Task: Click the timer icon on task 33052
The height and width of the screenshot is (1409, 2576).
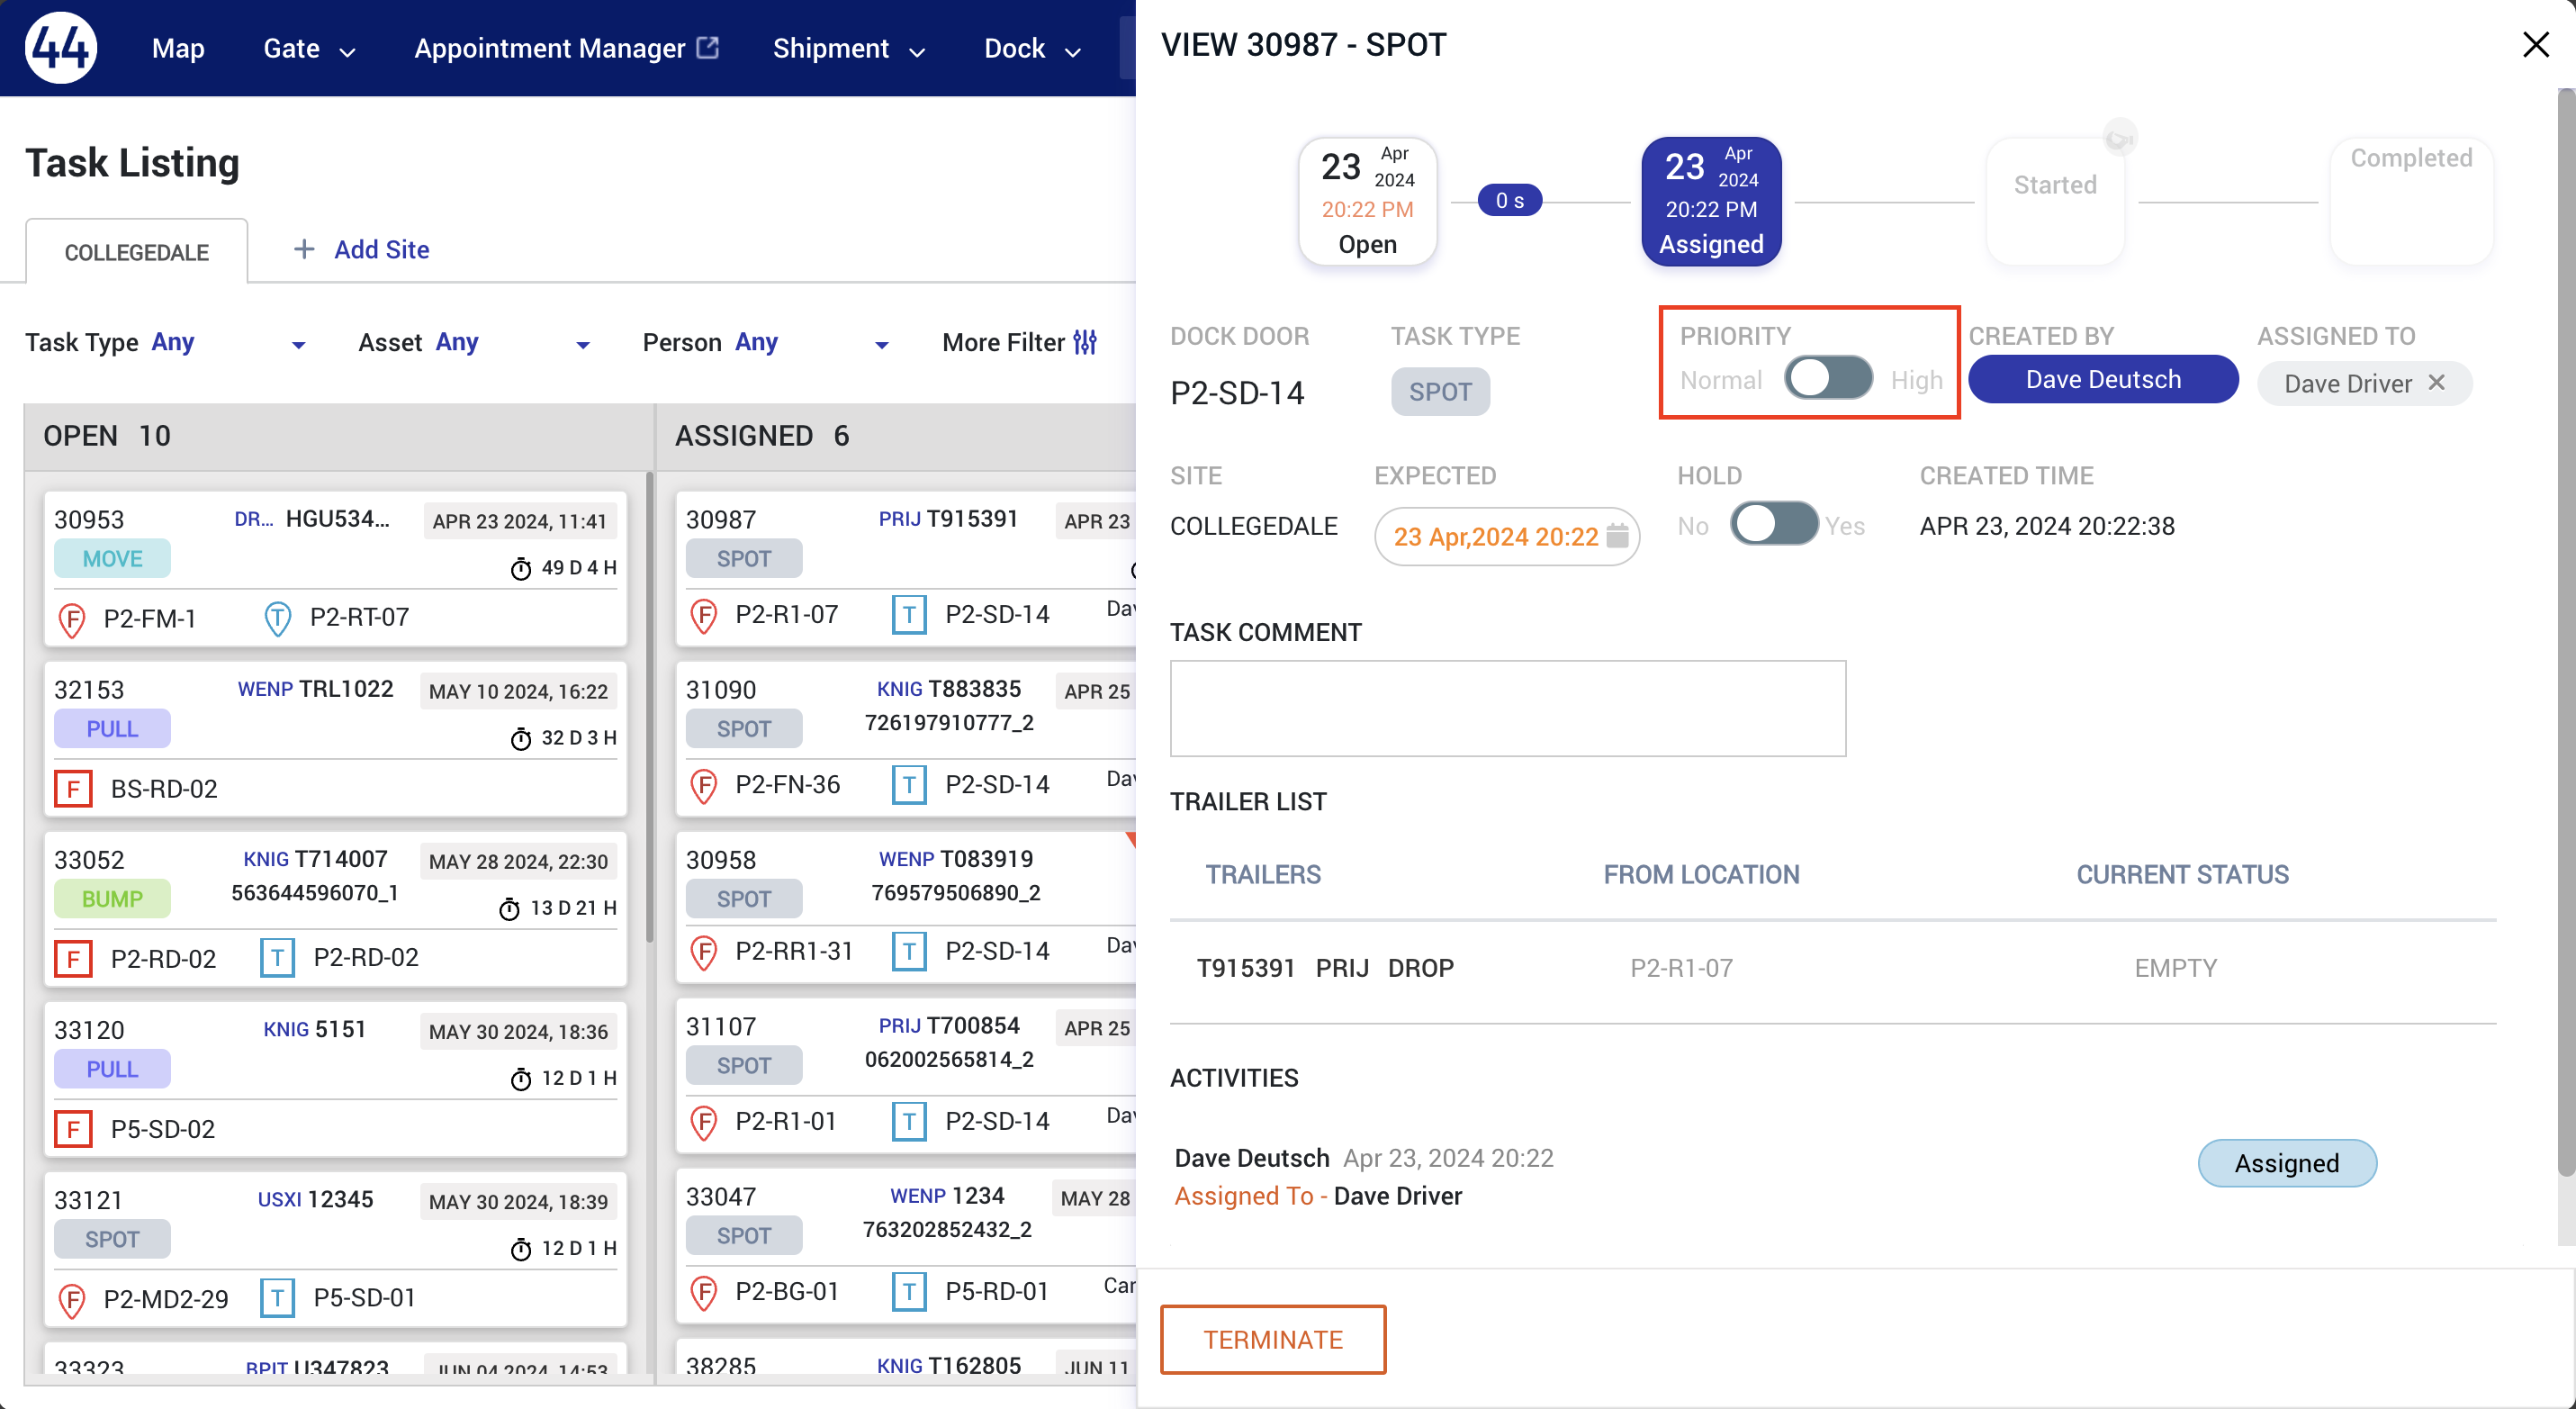Action: click(509, 908)
